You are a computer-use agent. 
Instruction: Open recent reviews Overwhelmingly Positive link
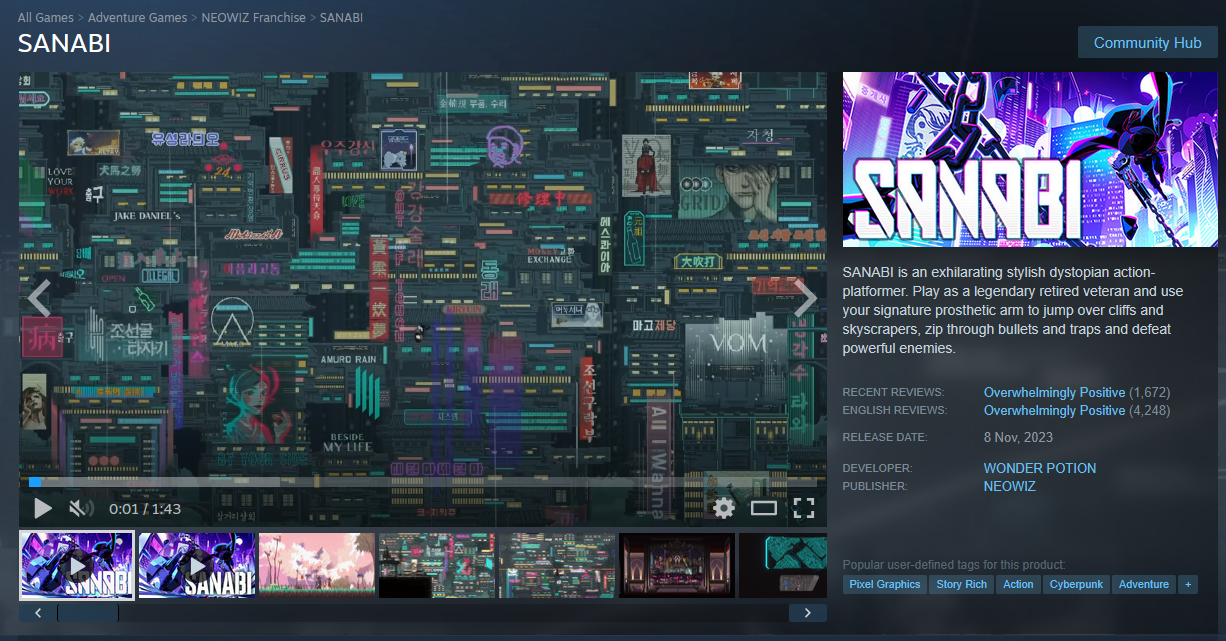pos(1054,392)
